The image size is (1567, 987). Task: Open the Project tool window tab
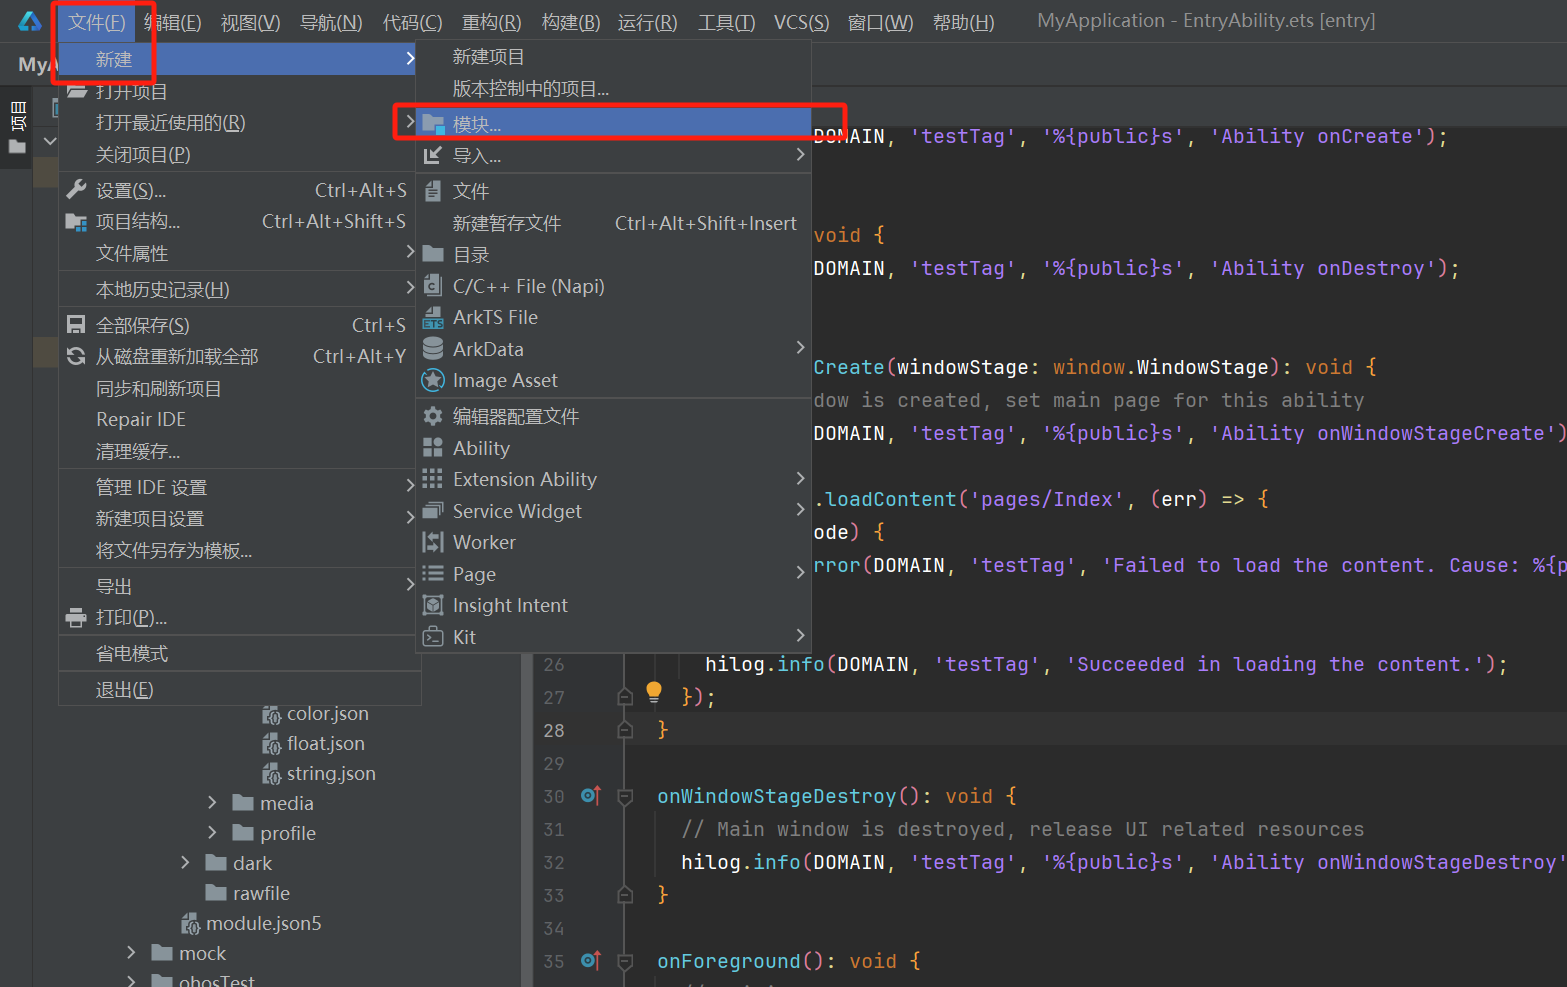(x=17, y=127)
